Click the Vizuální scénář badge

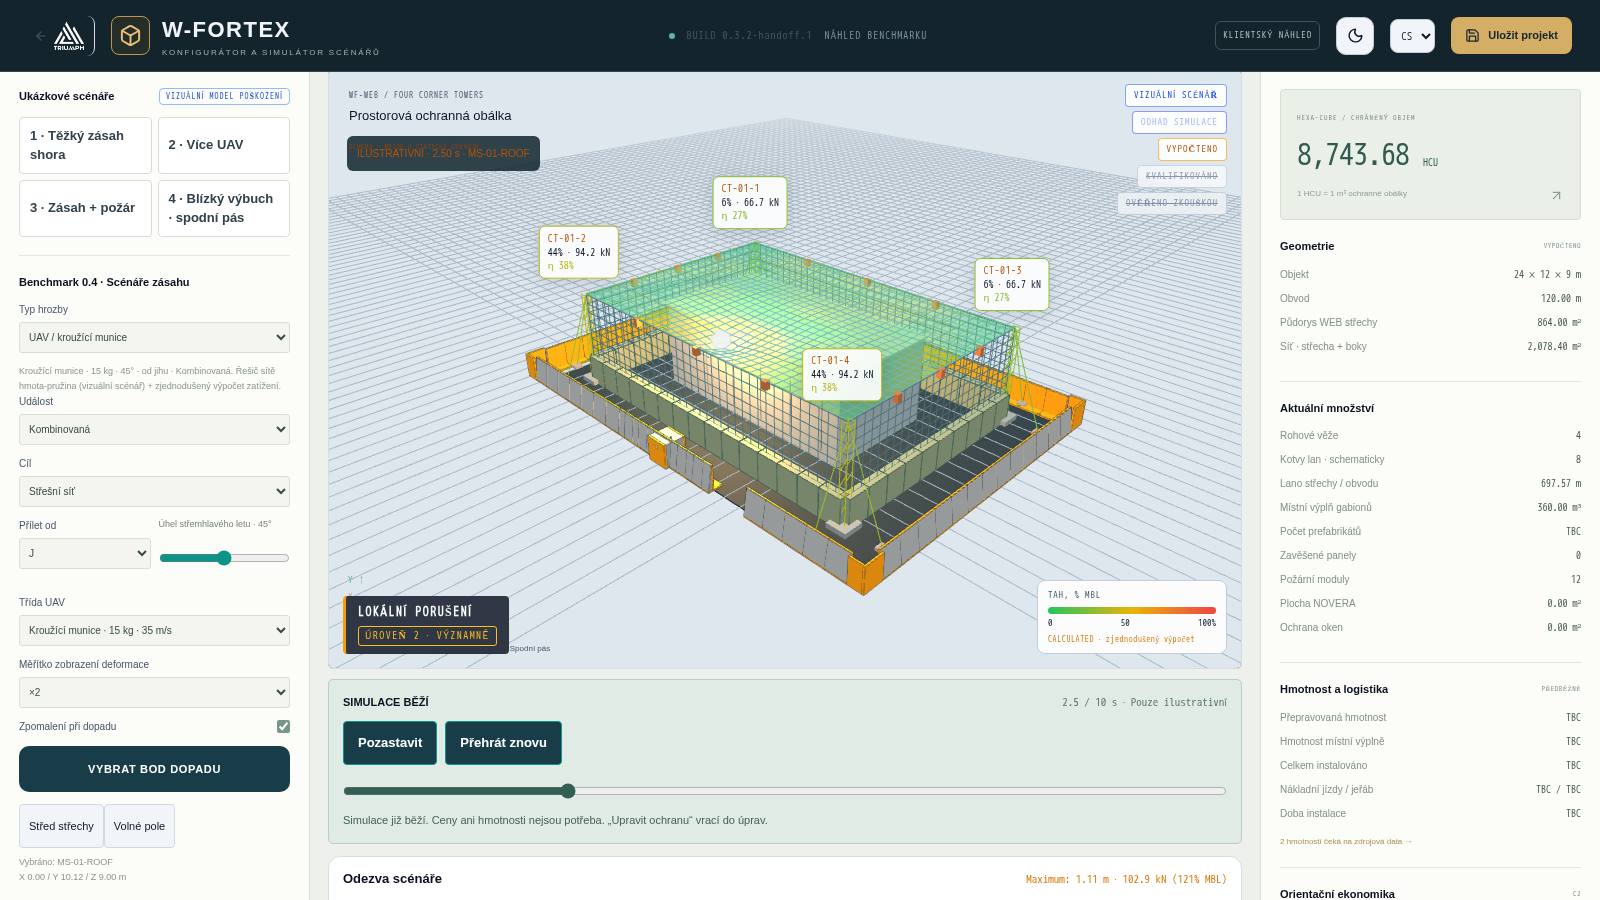[x=1175, y=95]
